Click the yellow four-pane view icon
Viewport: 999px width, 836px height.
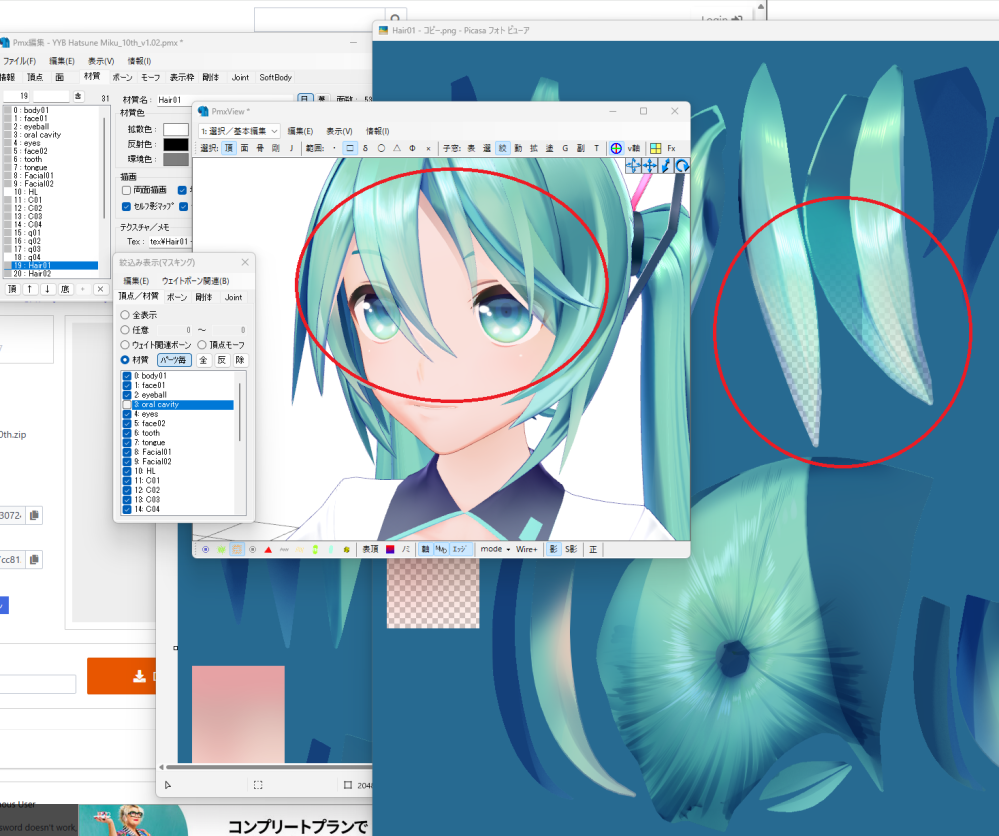click(656, 148)
